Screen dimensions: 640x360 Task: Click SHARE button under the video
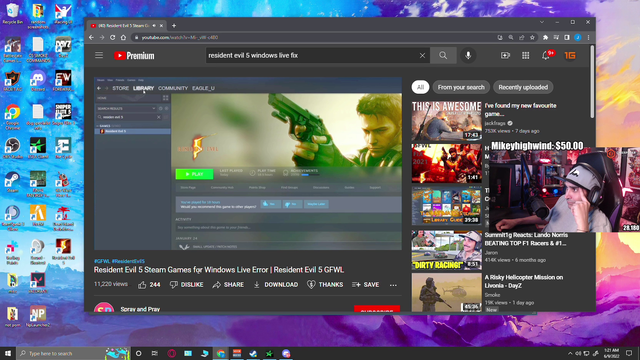228,285
